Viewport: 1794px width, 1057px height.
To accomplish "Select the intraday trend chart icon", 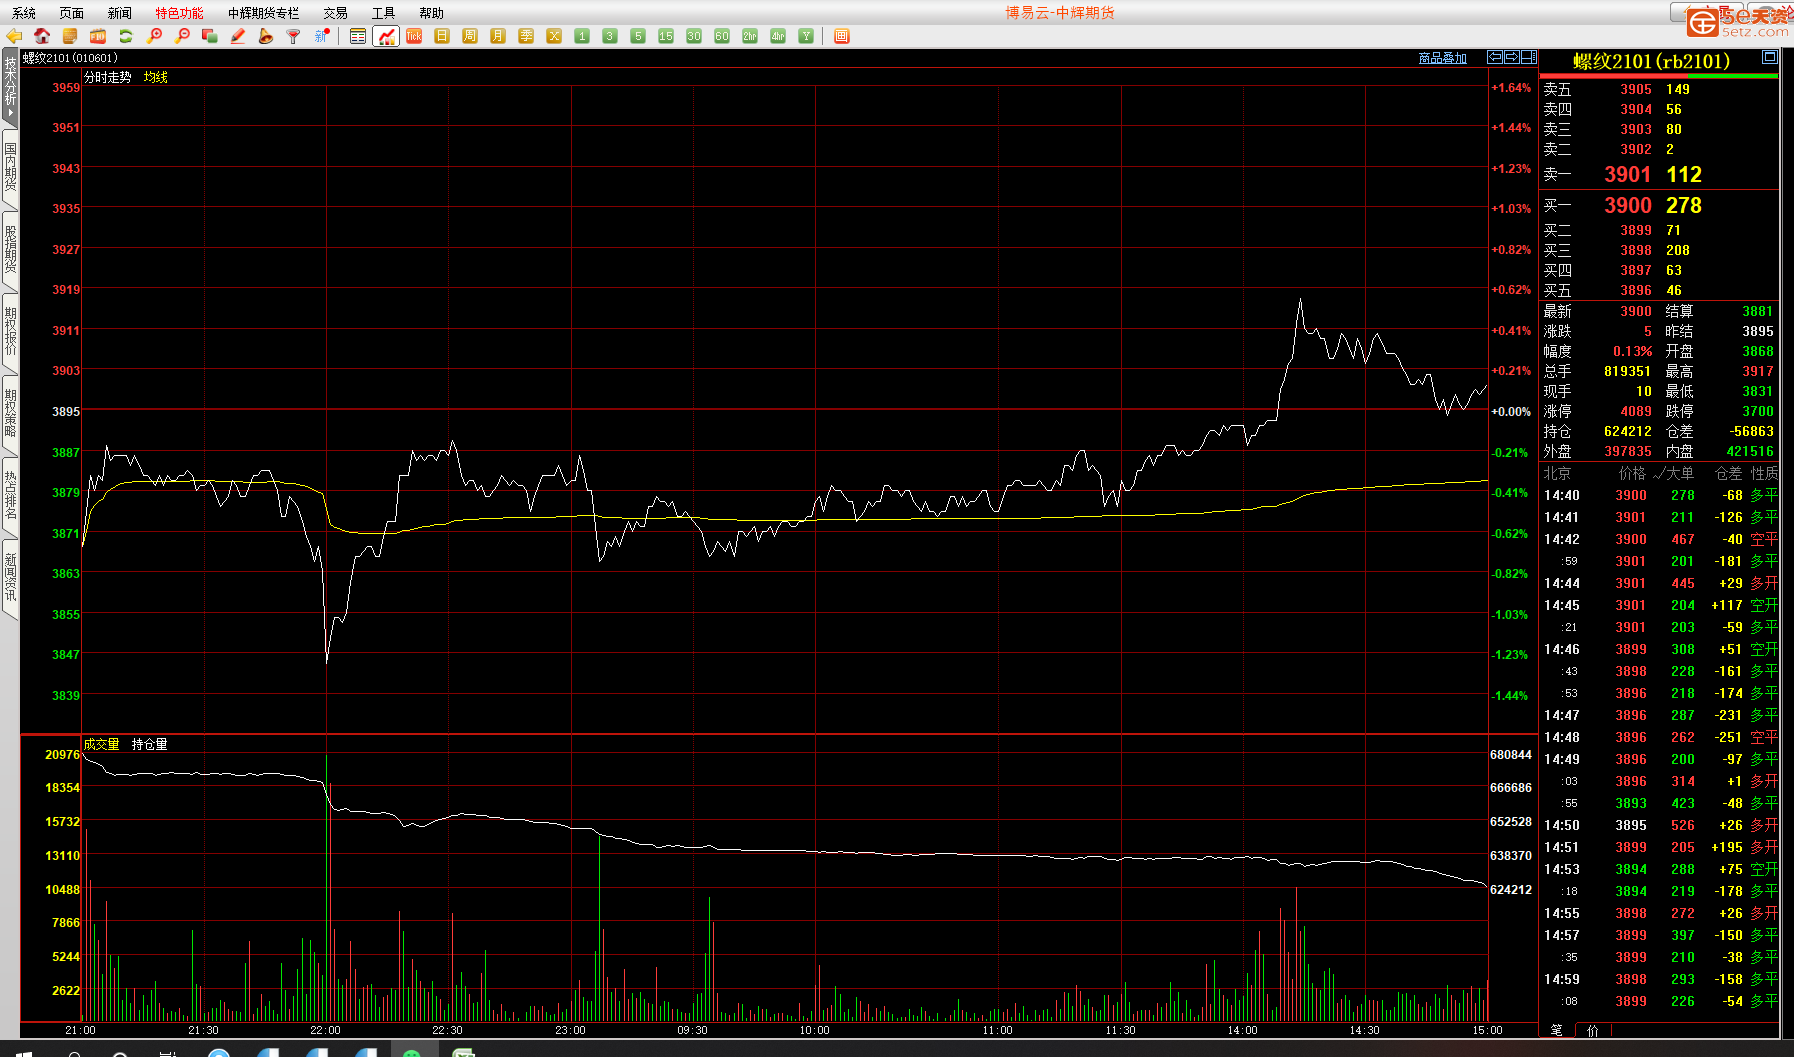I will [x=386, y=36].
